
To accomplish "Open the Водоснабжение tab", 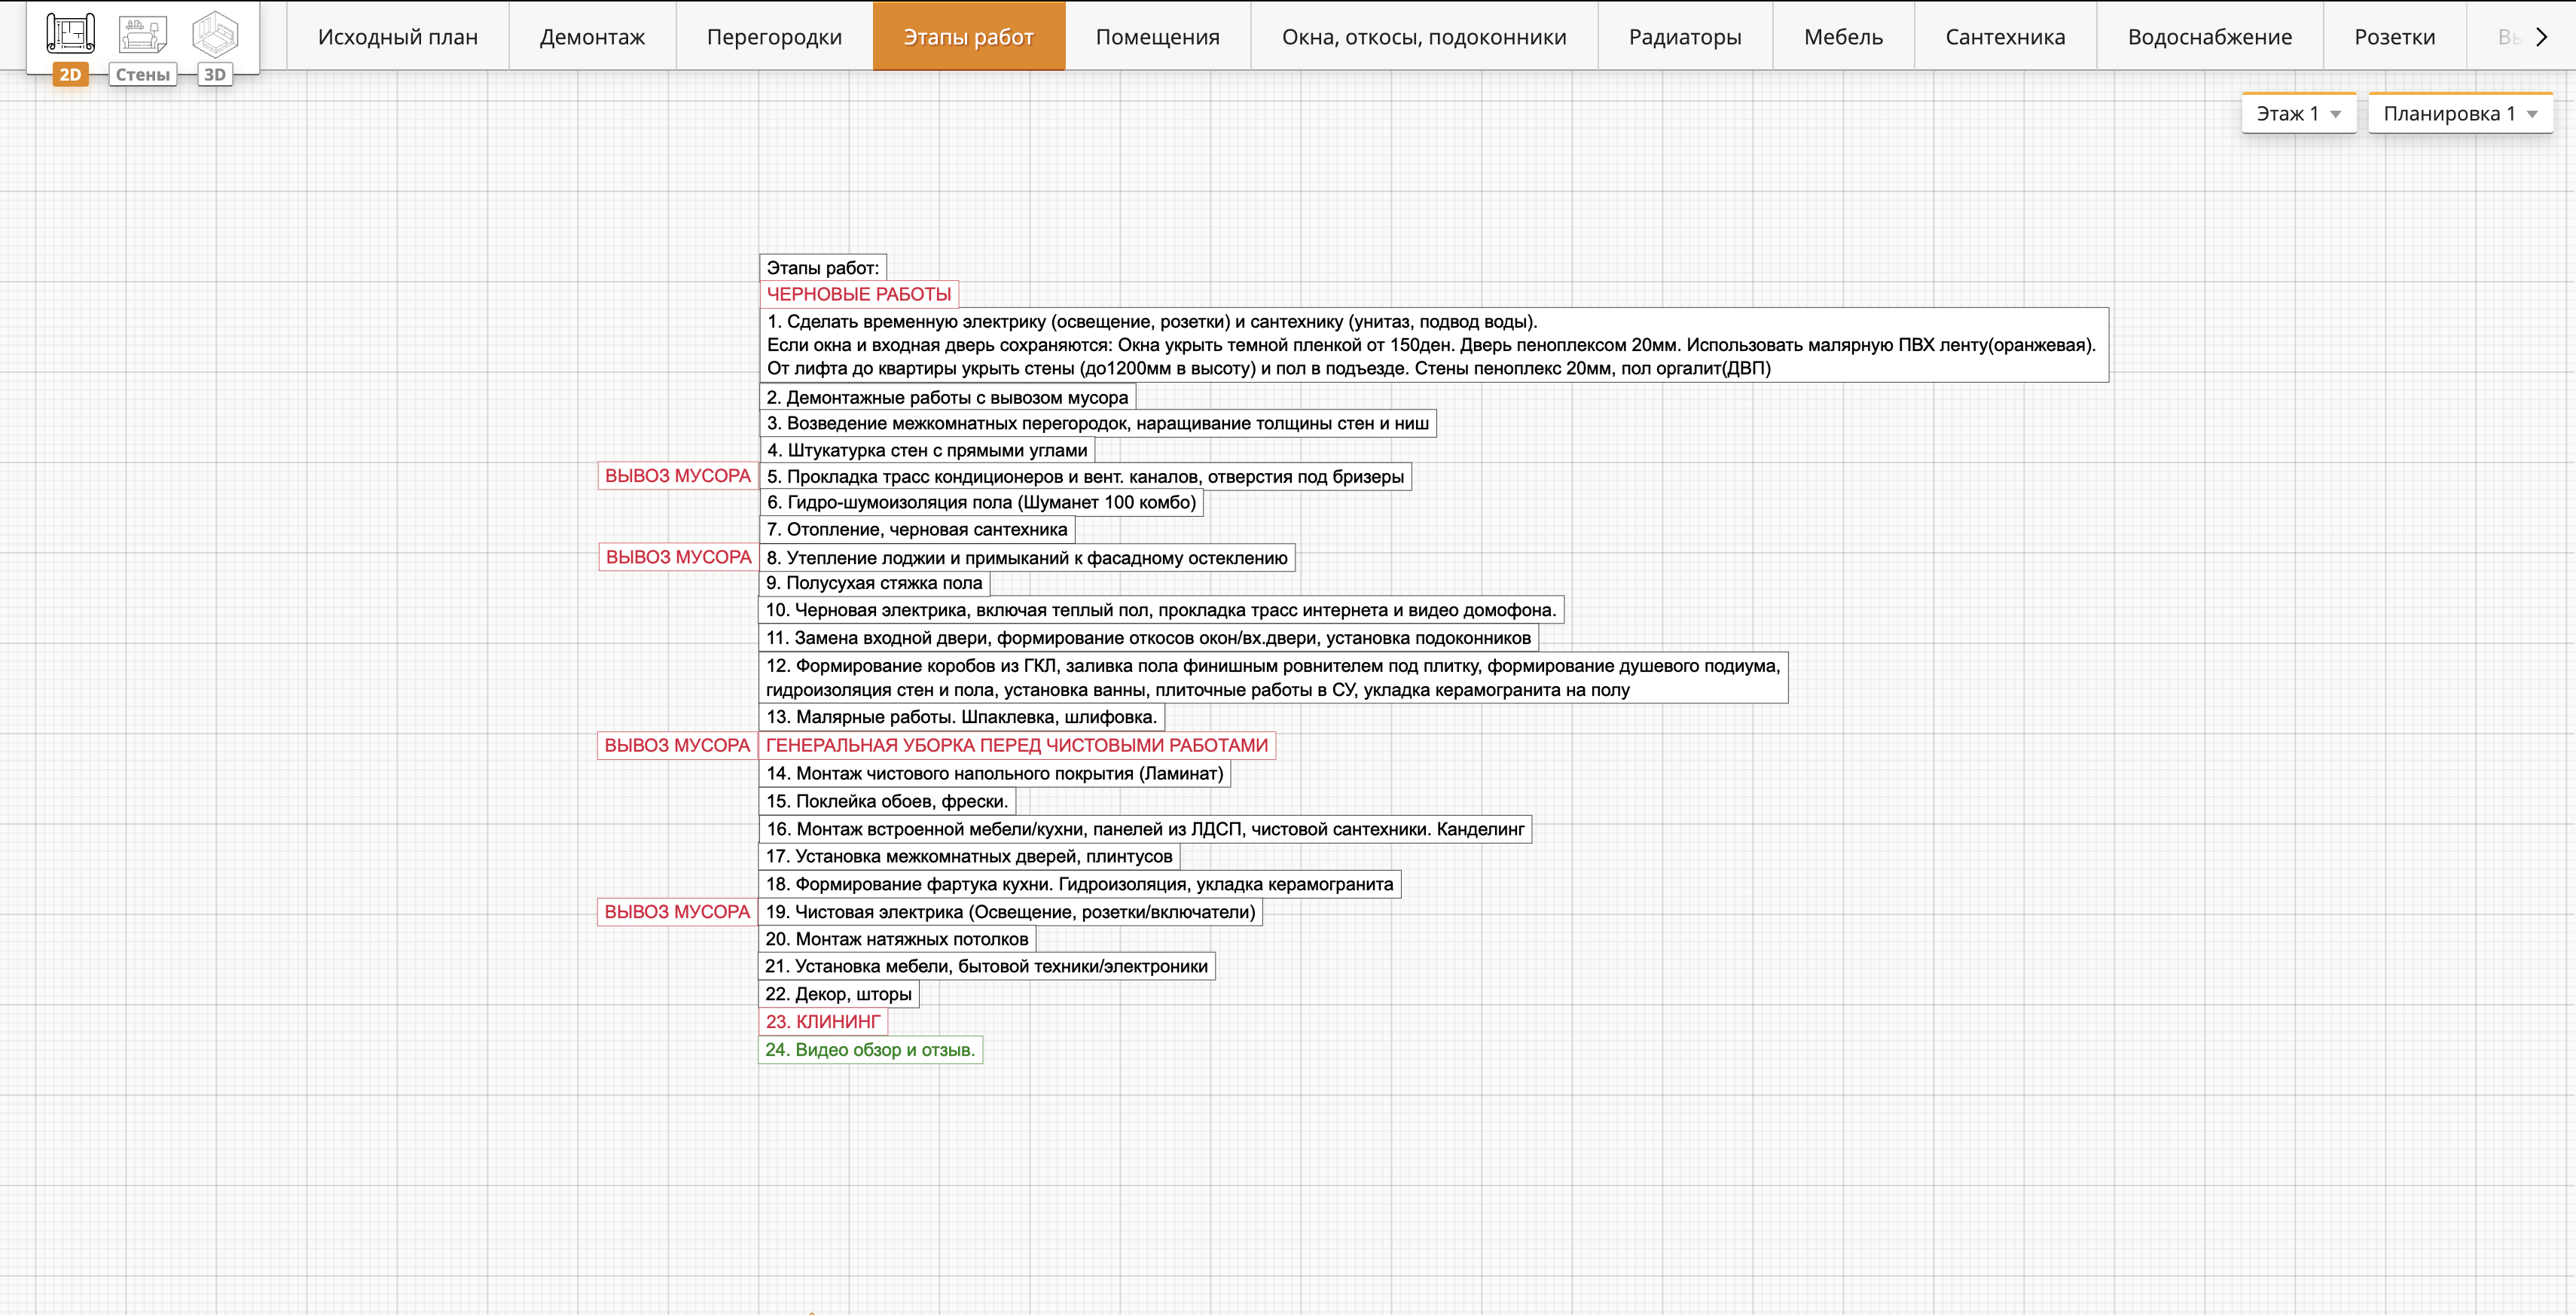I will coord(2210,37).
